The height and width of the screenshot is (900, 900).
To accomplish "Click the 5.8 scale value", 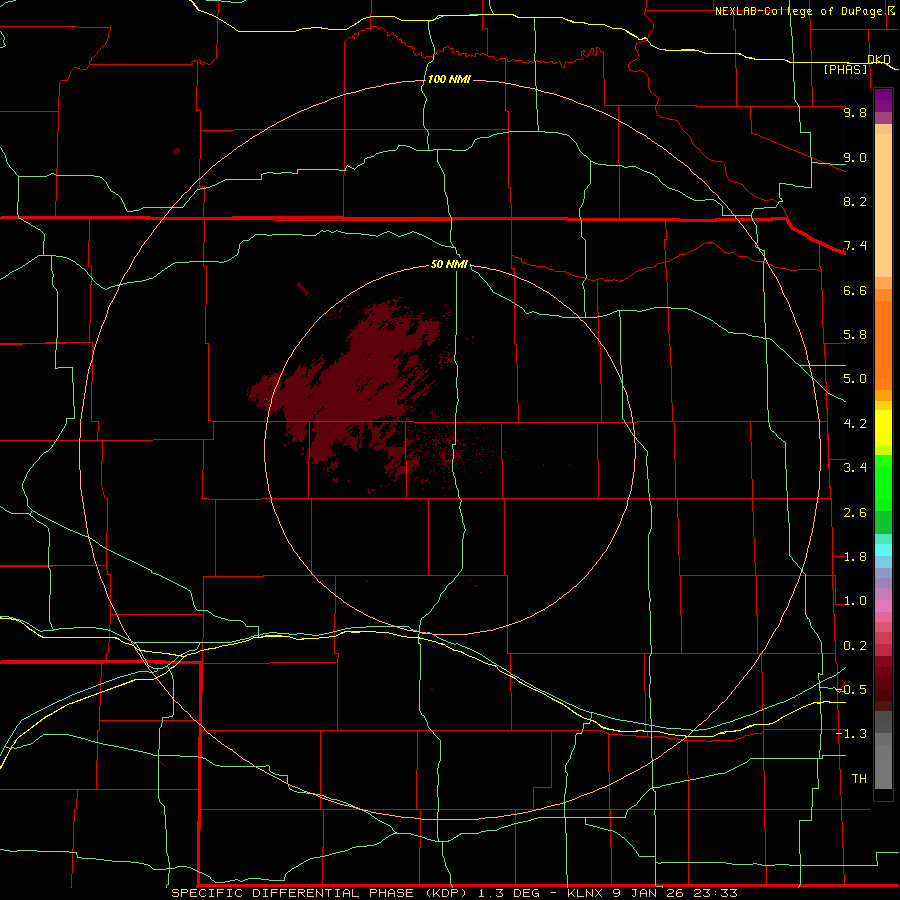I will pyautogui.click(x=855, y=335).
